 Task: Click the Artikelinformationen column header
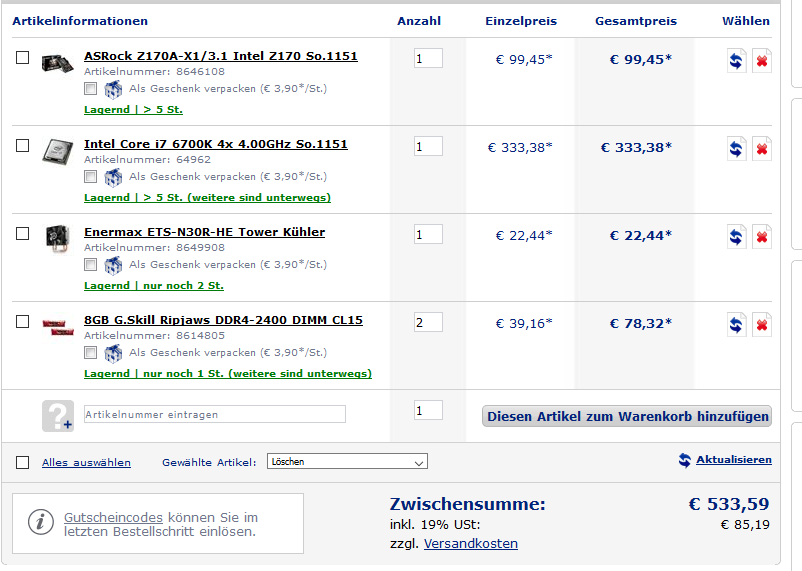point(80,21)
